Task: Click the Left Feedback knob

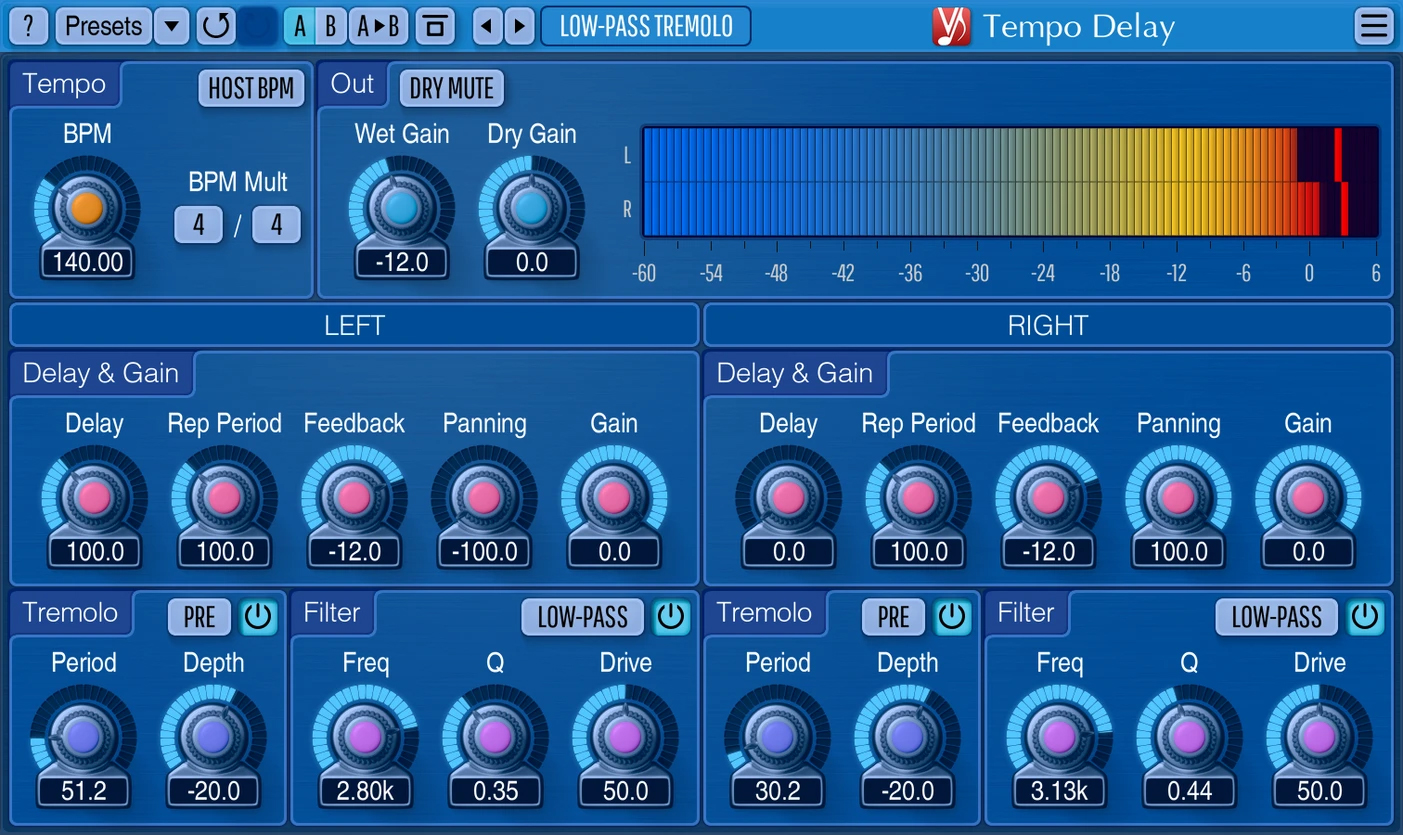Action: [x=354, y=497]
